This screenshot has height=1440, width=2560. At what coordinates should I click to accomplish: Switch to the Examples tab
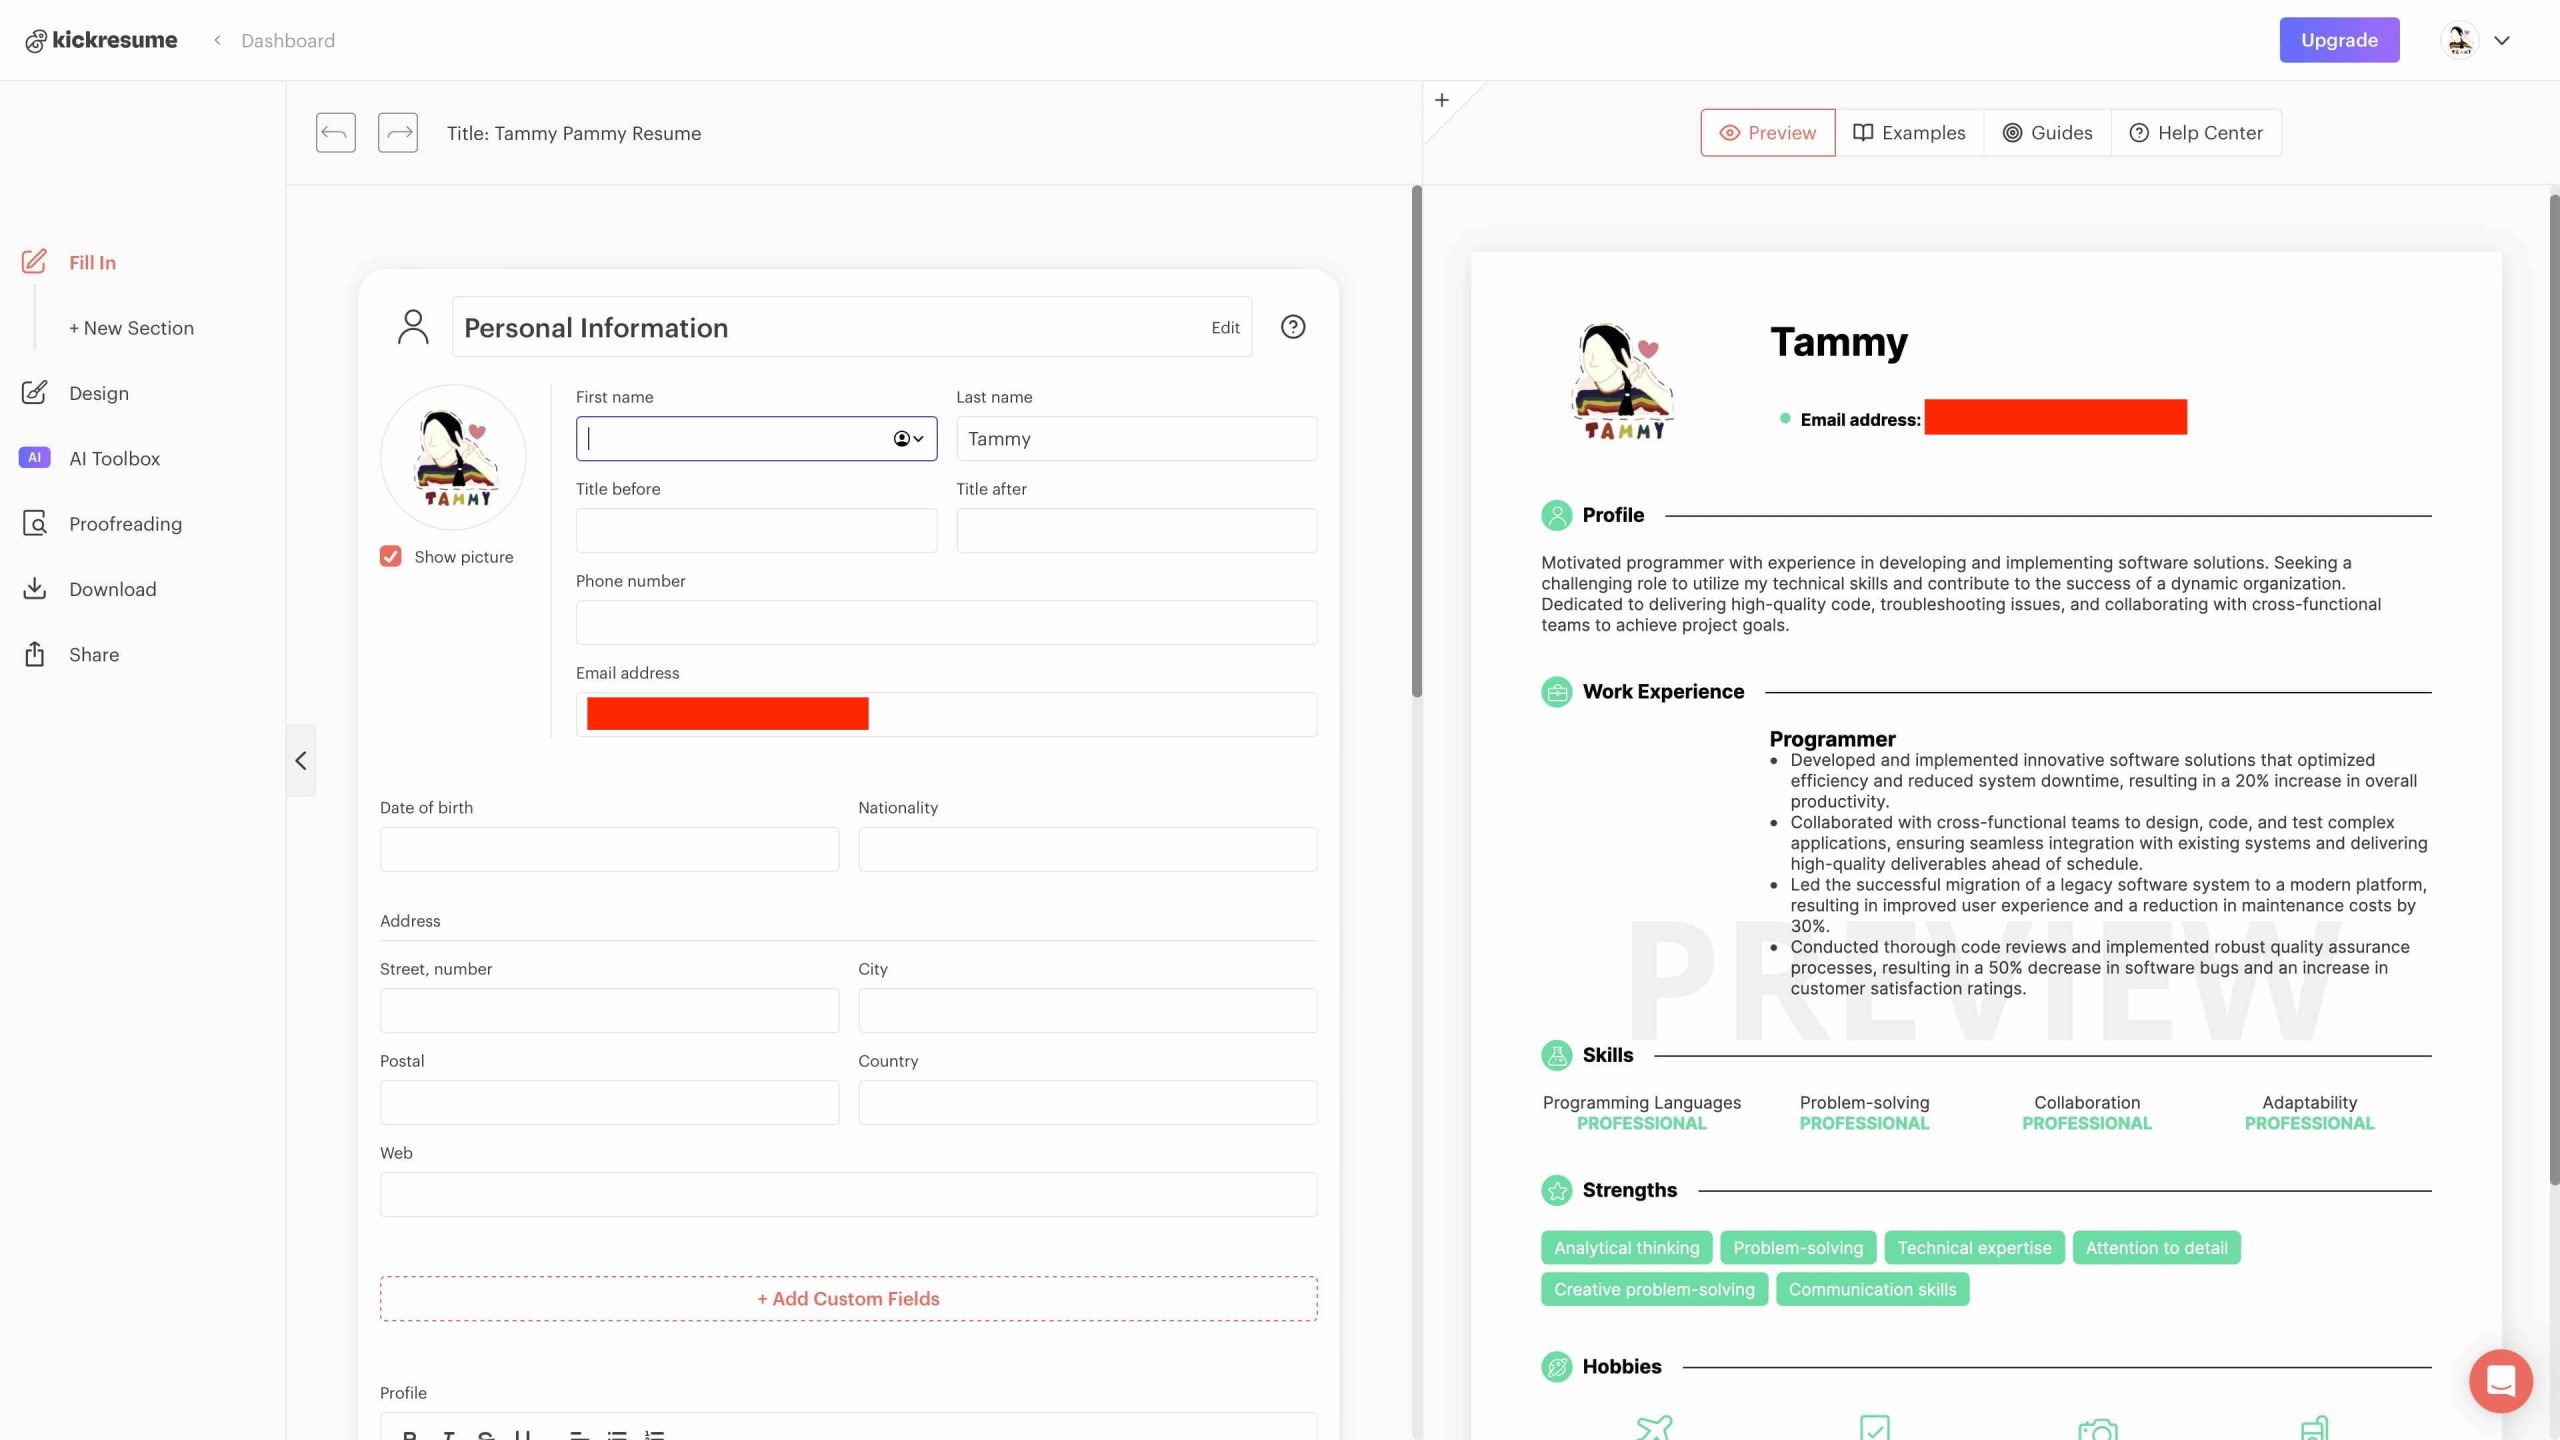click(1909, 133)
